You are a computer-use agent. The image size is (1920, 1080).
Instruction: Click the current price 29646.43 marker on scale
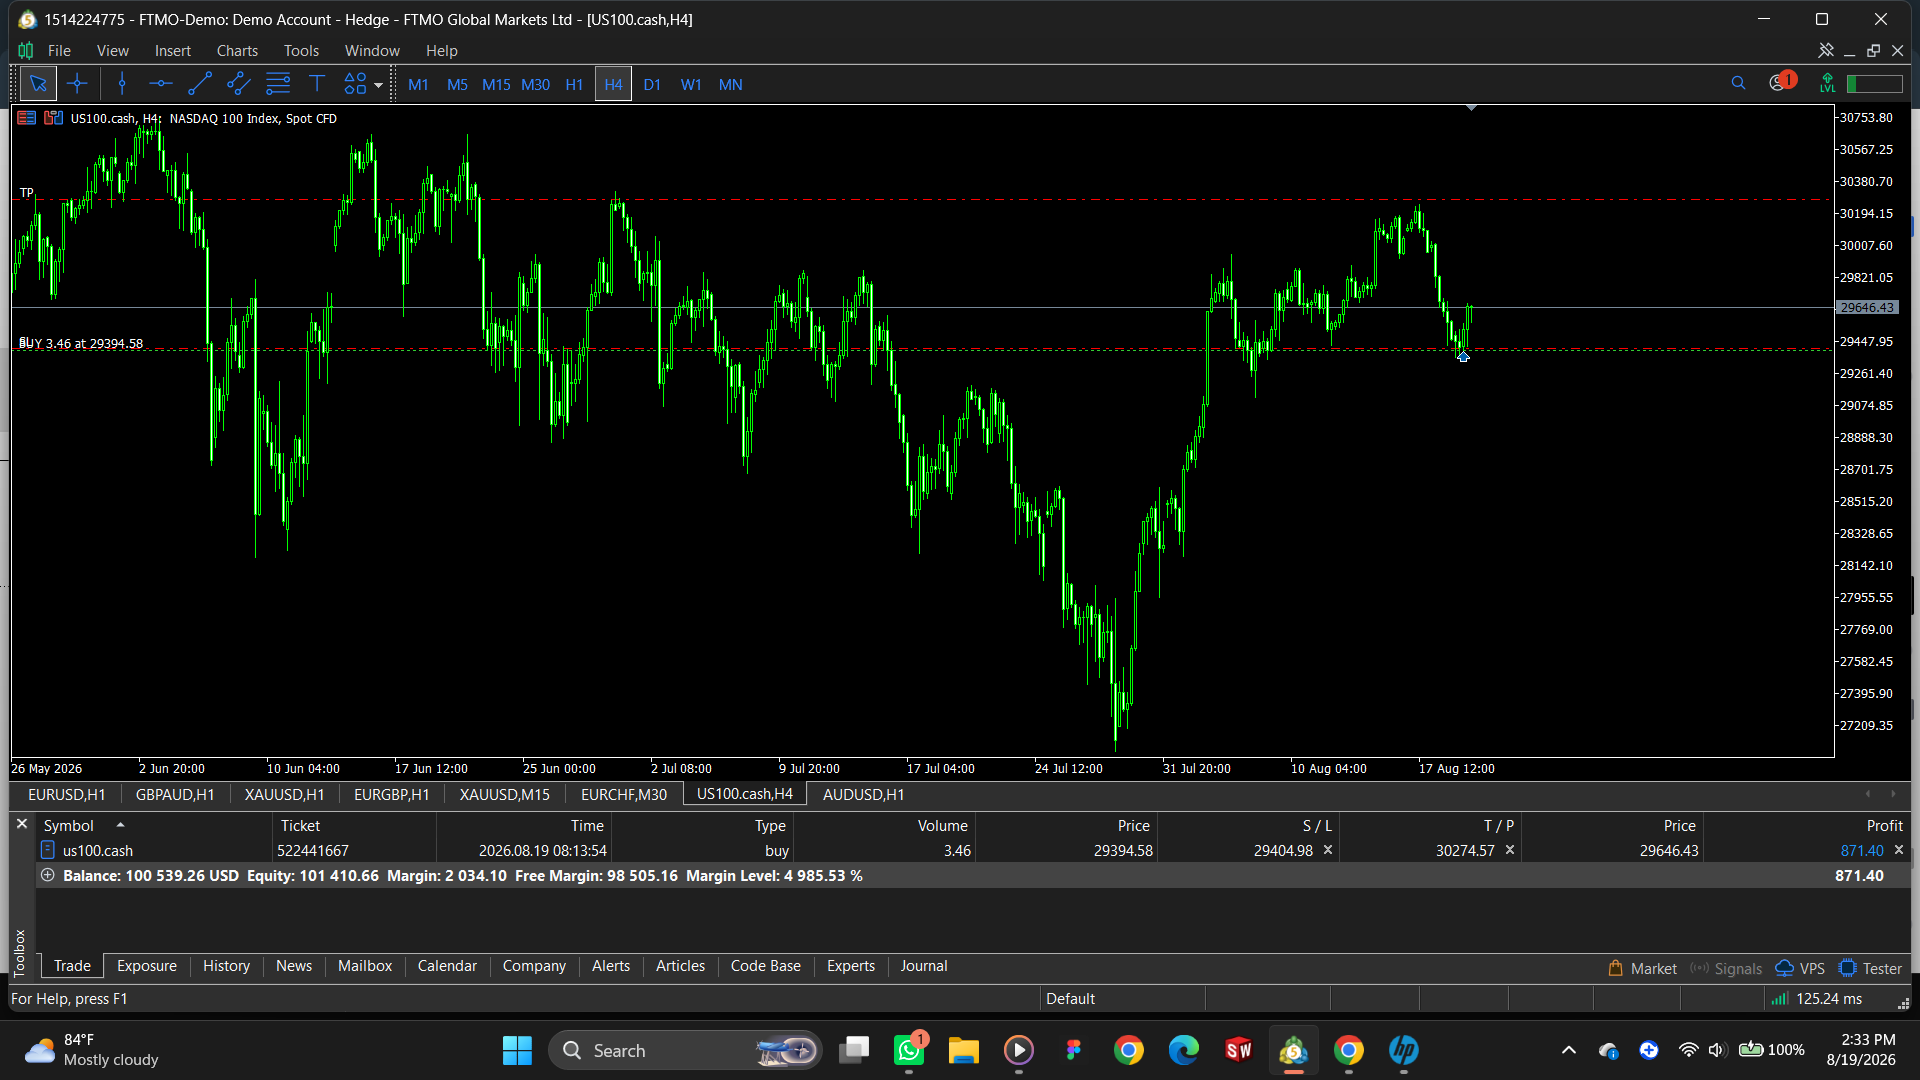pos(1867,307)
